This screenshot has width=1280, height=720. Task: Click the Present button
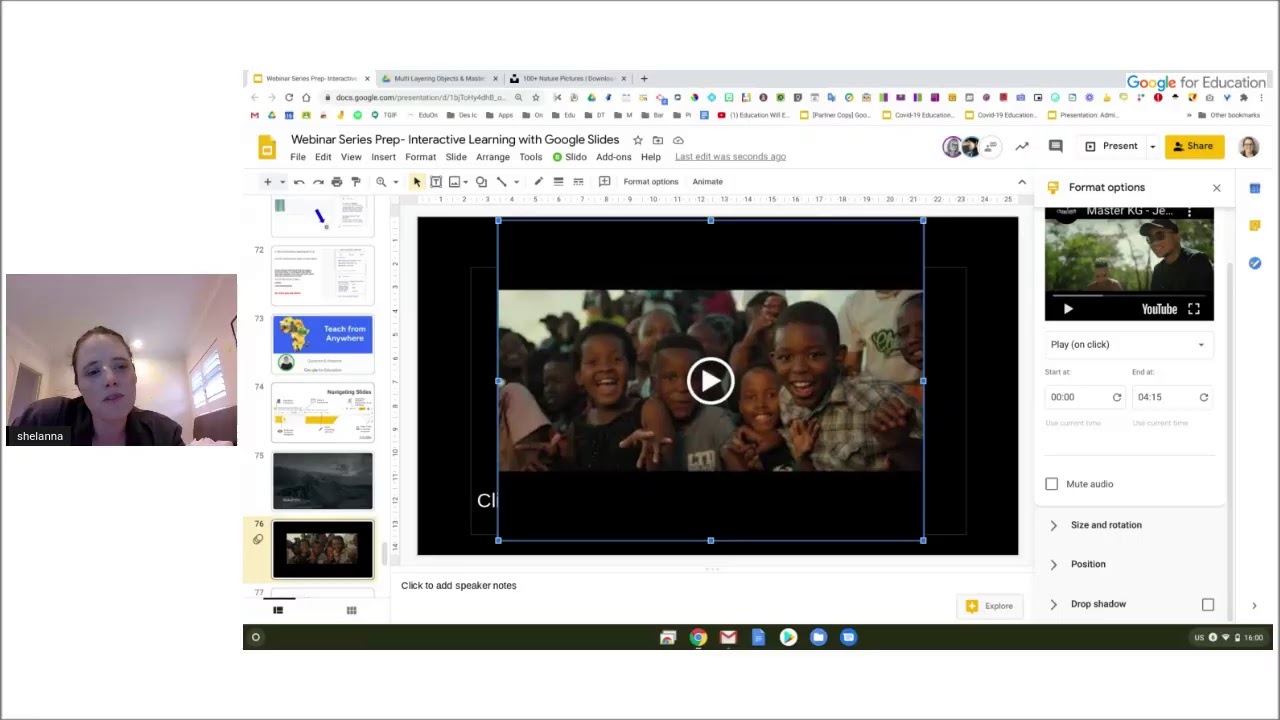click(x=1111, y=146)
